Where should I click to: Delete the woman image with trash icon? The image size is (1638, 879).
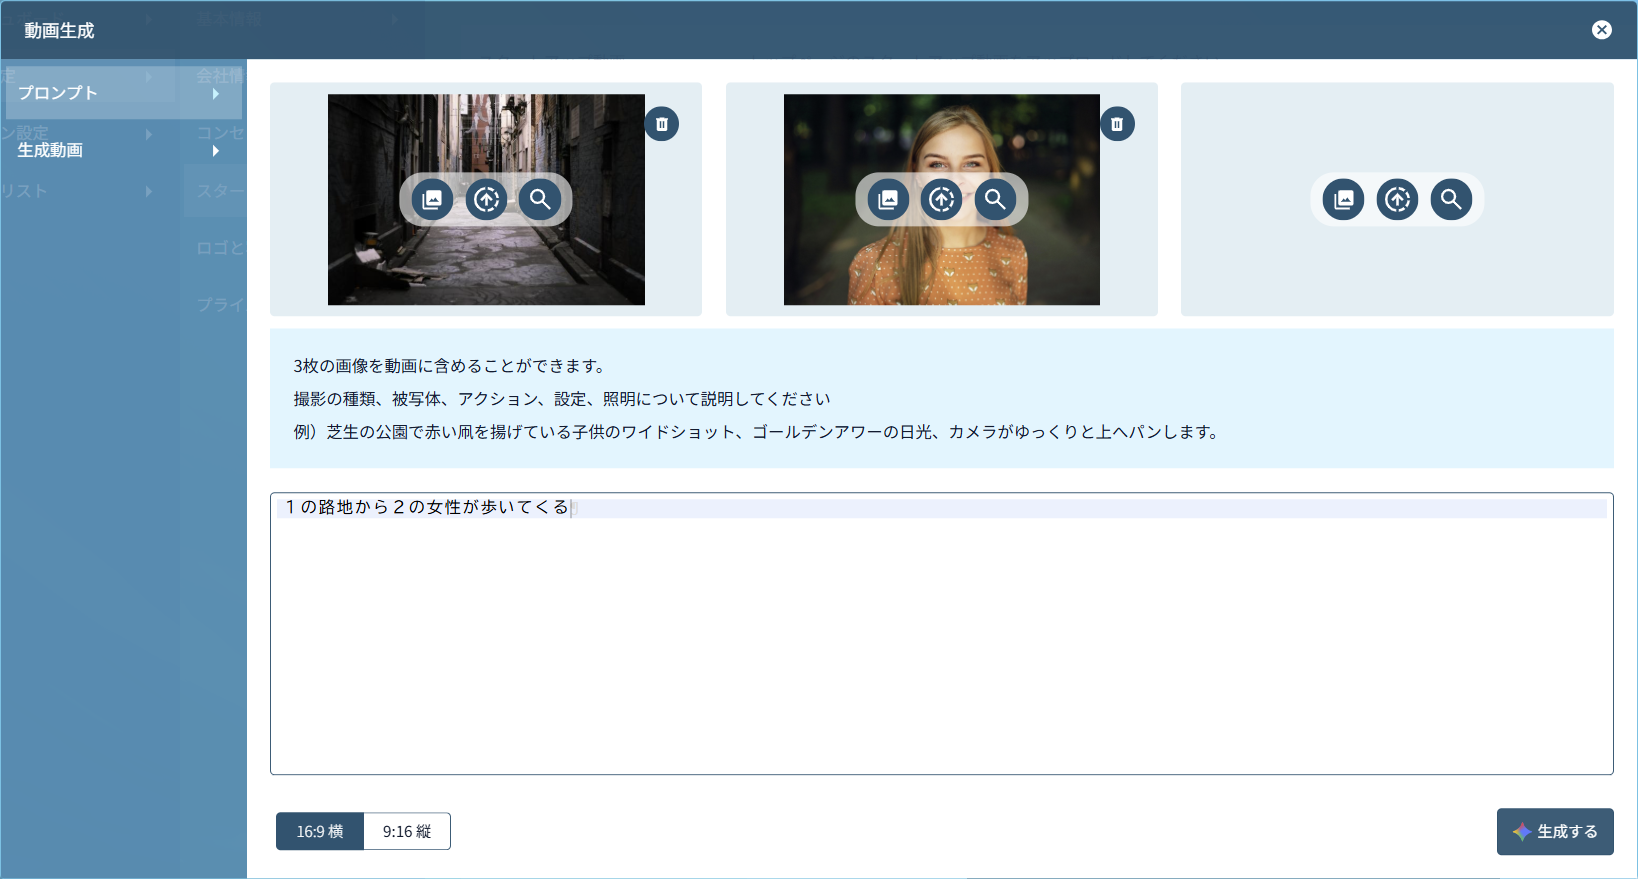pyautogui.click(x=1117, y=124)
